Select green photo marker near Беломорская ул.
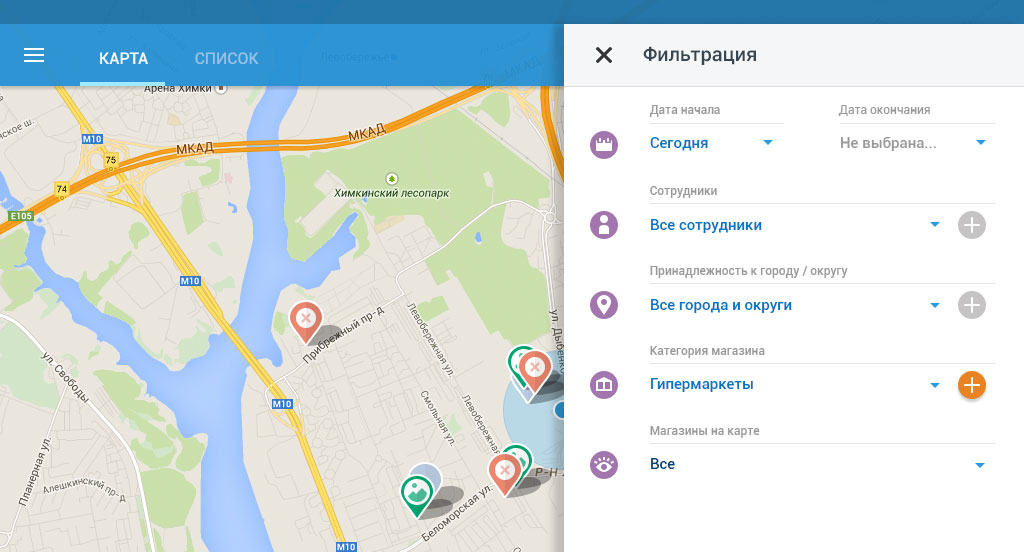 pyautogui.click(x=417, y=496)
